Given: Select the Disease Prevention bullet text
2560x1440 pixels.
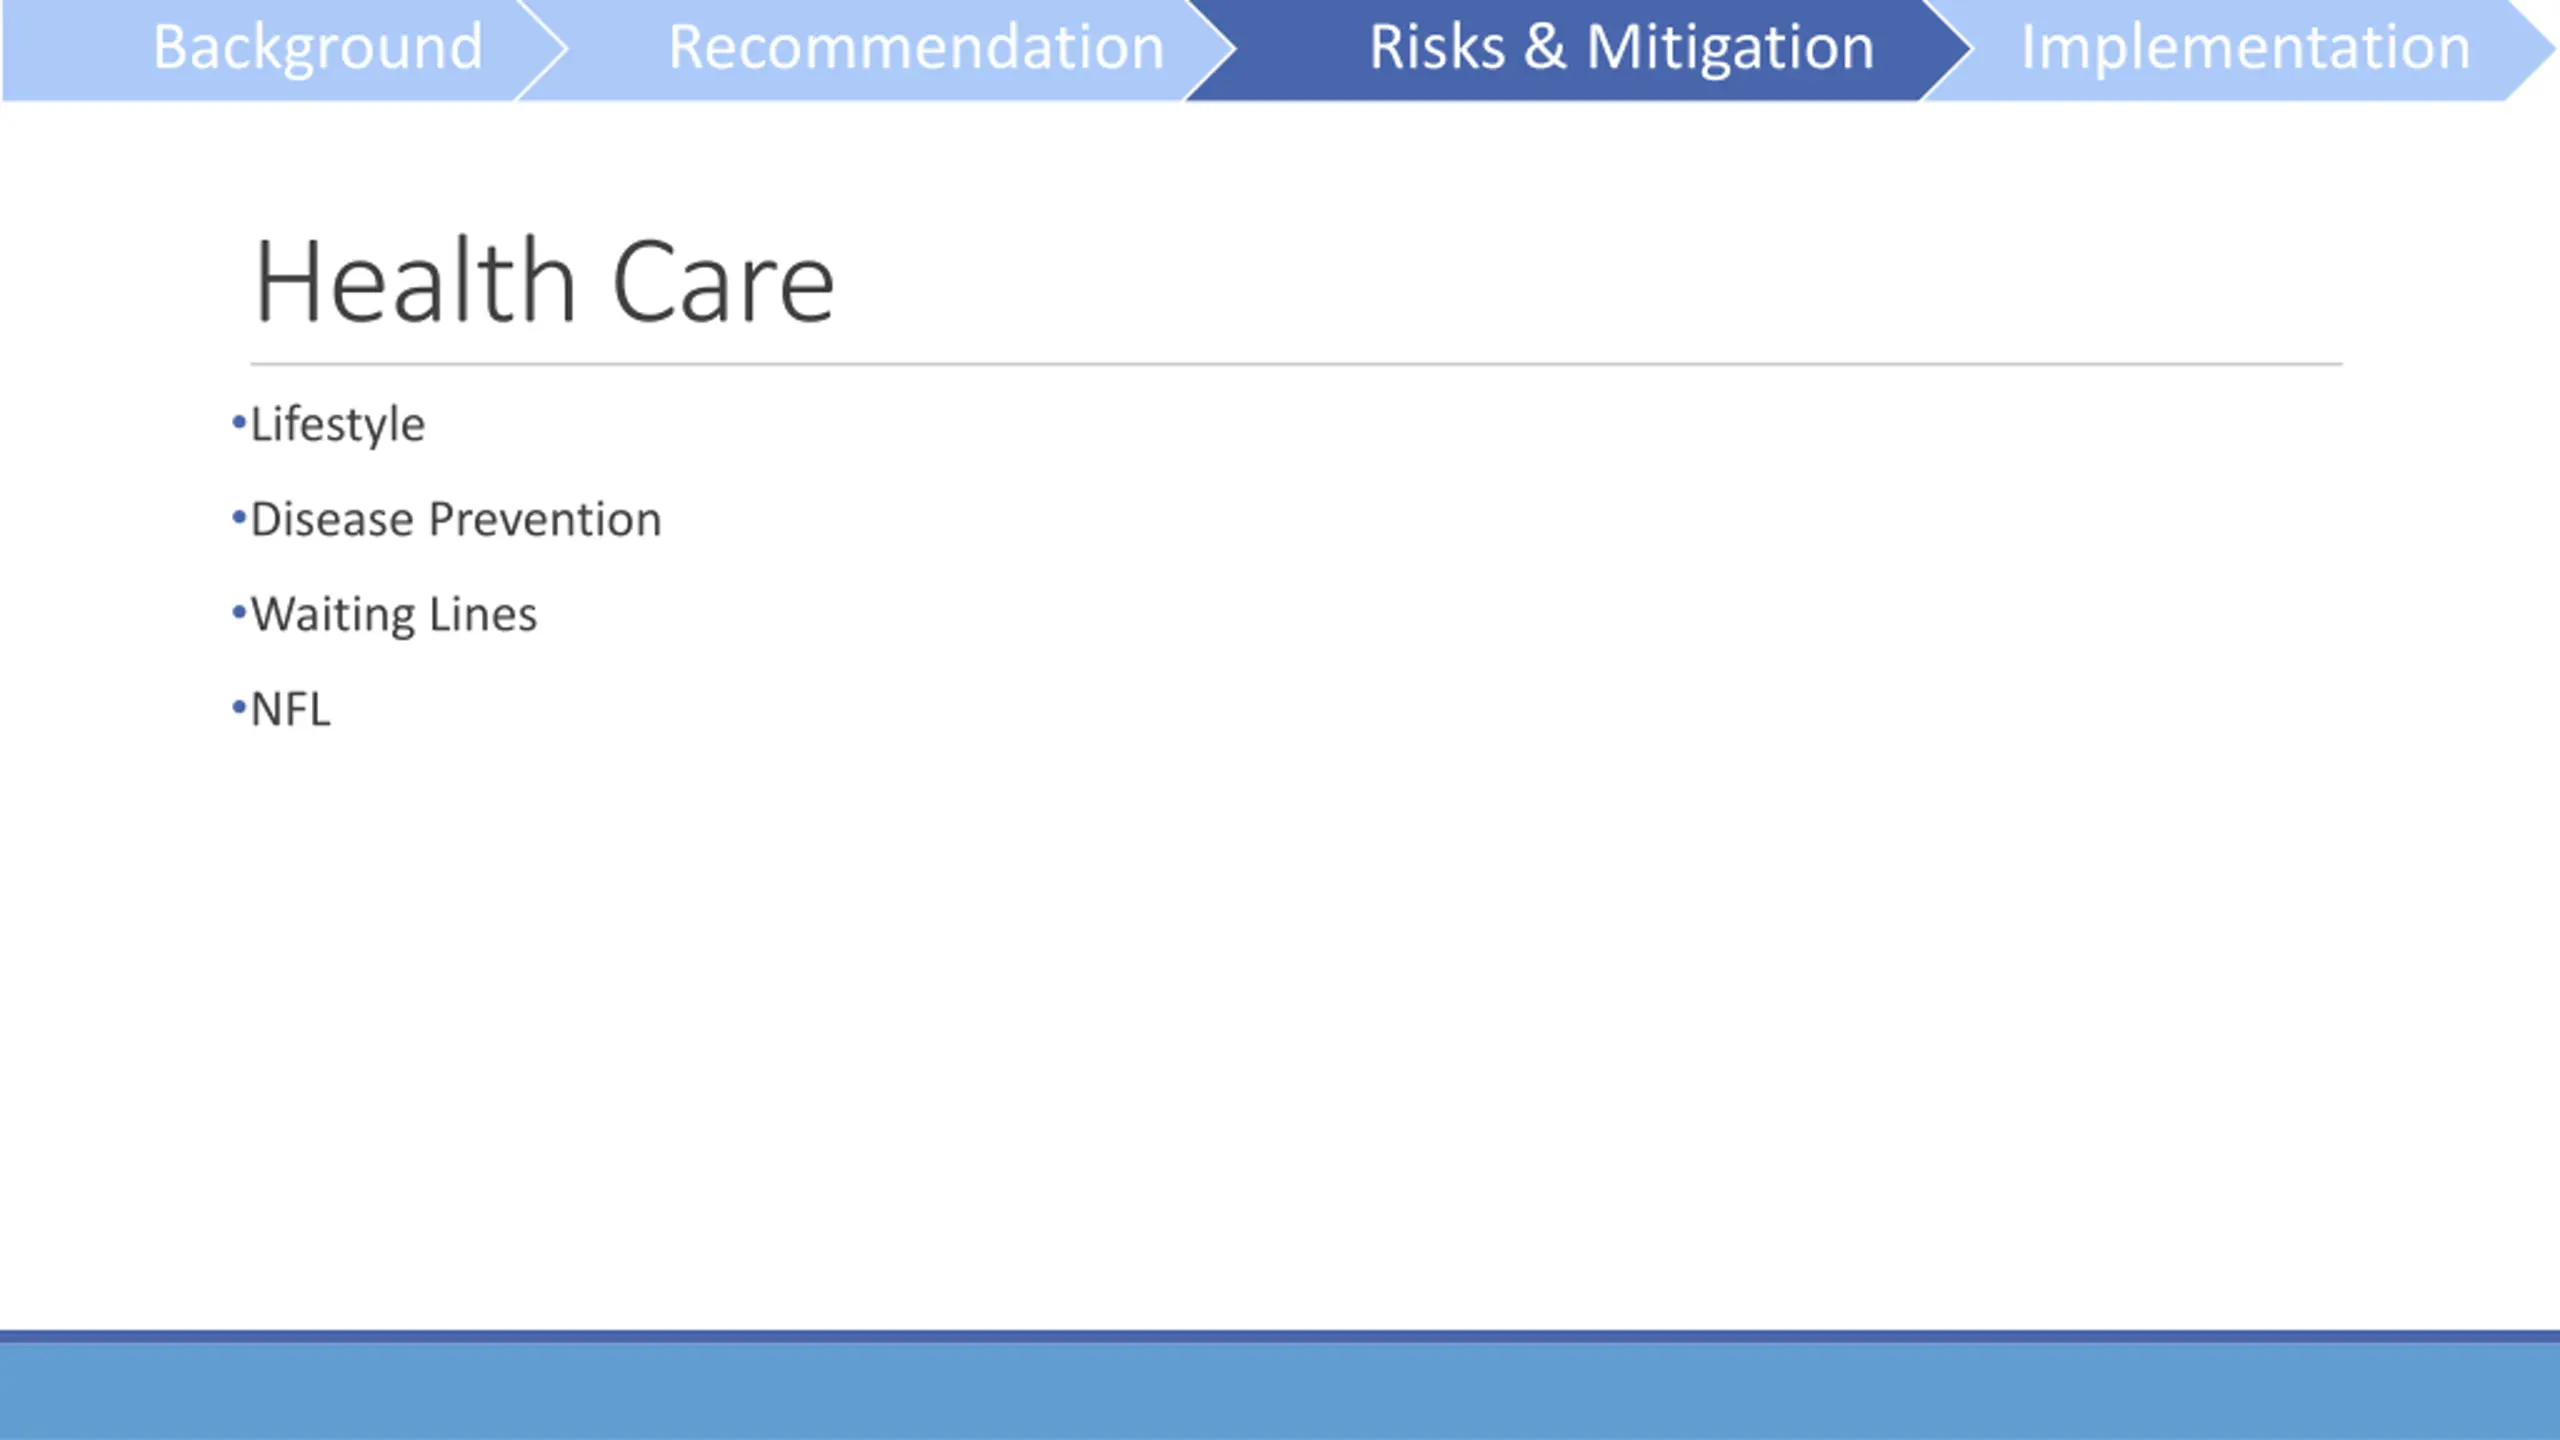Looking at the screenshot, I should tap(456, 519).
